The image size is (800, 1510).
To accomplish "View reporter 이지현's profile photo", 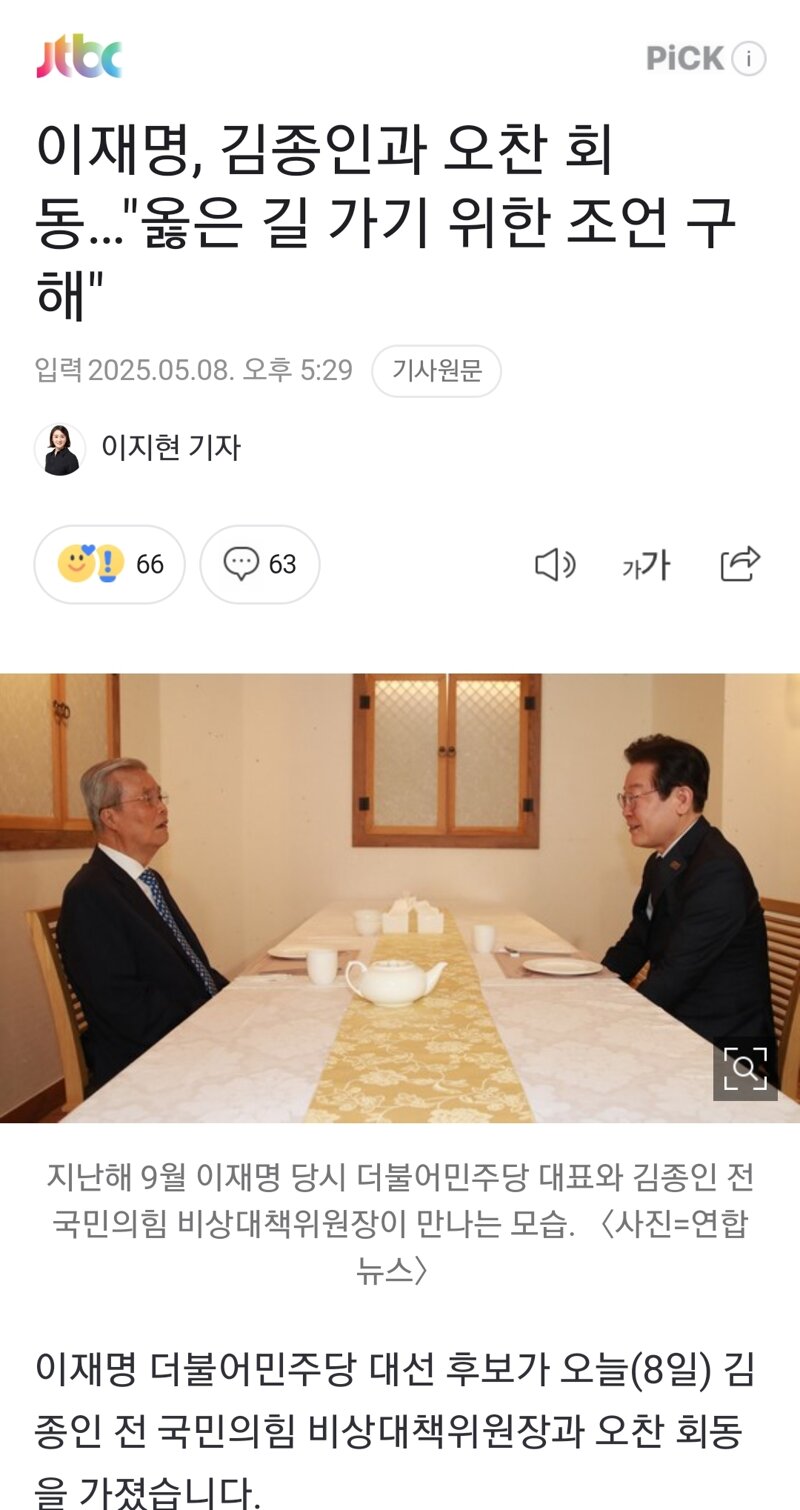I will pyautogui.click(x=60, y=449).
